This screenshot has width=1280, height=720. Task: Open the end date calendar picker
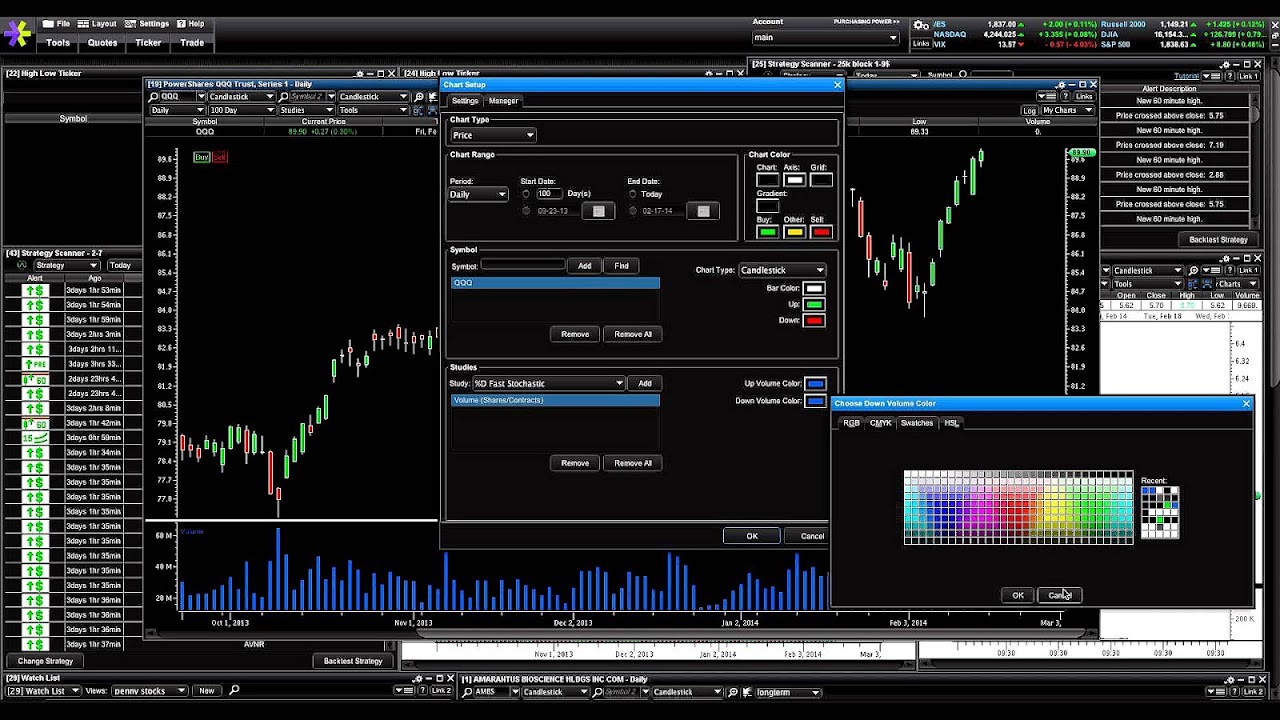click(x=703, y=210)
